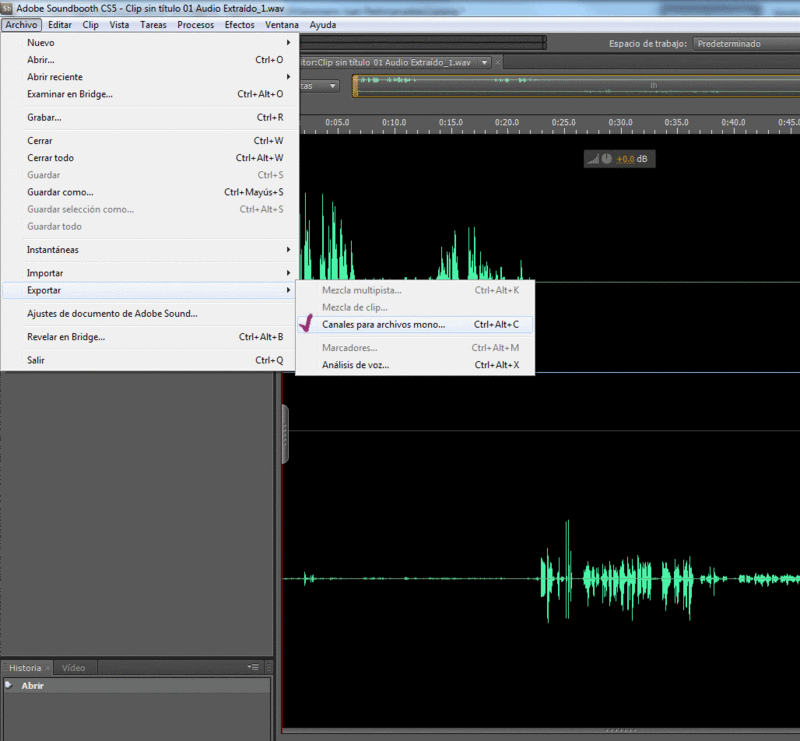Open the Ventana menu

coord(282,24)
